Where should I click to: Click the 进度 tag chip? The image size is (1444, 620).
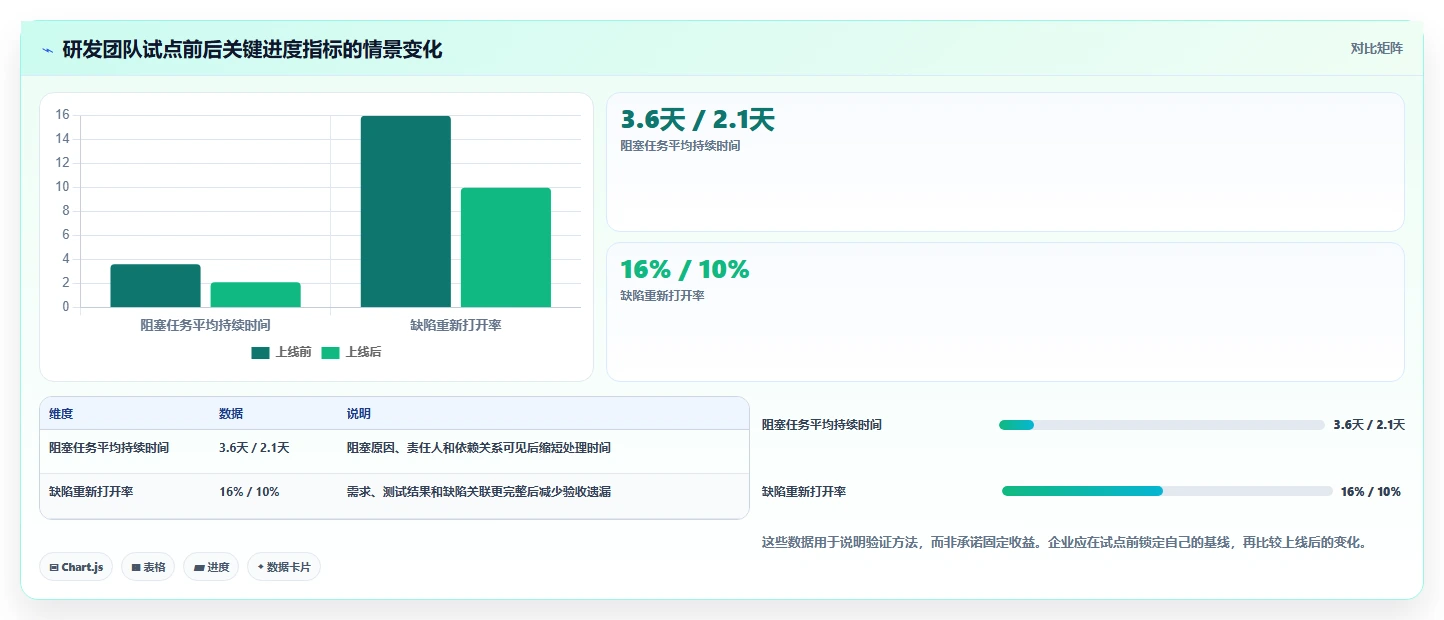tap(211, 567)
